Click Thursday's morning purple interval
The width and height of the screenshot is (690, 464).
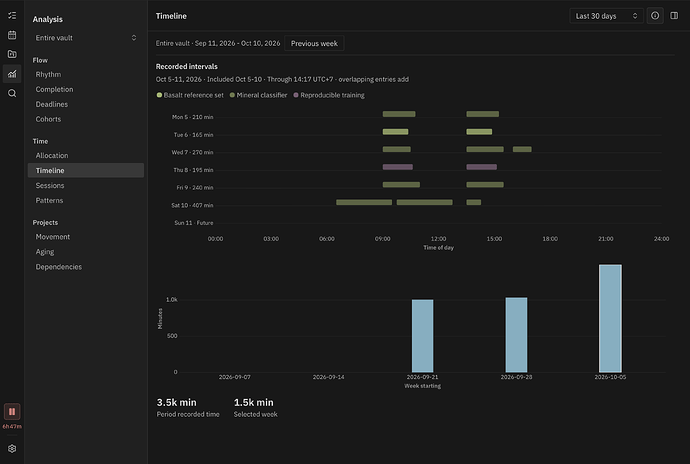398,167
